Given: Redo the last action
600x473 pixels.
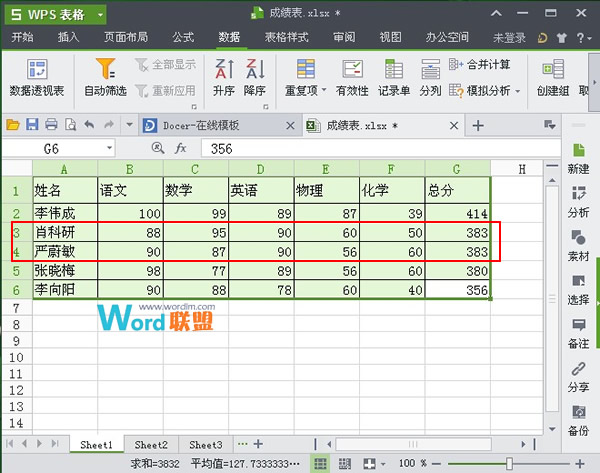Looking at the screenshot, I should (109, 125).
